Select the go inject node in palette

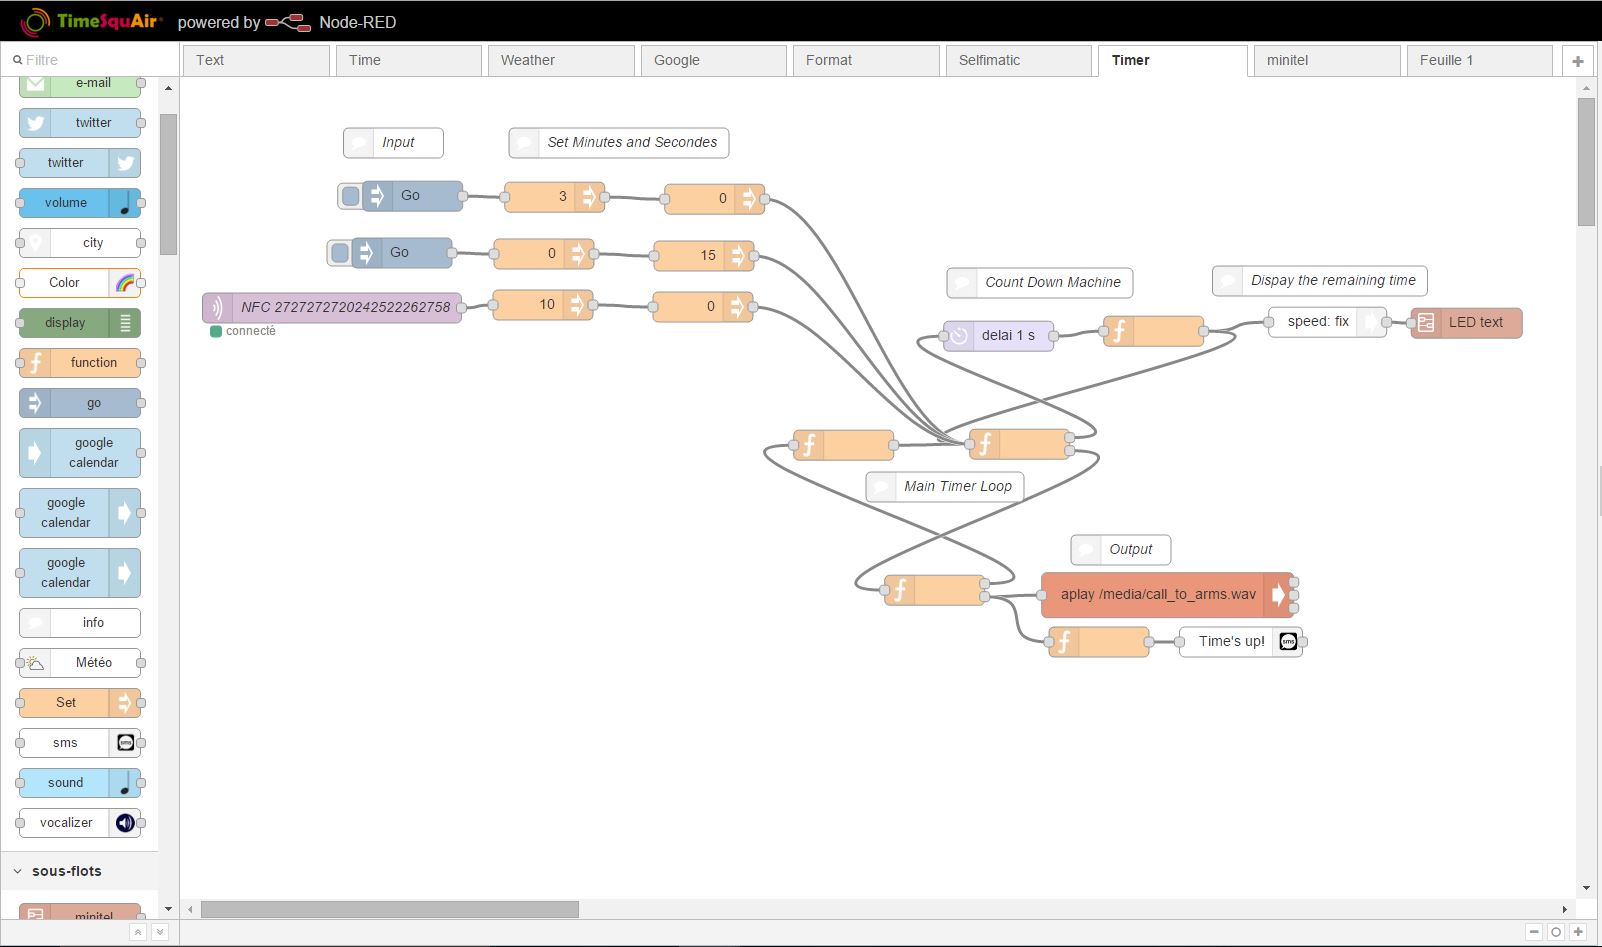point(80,403)
